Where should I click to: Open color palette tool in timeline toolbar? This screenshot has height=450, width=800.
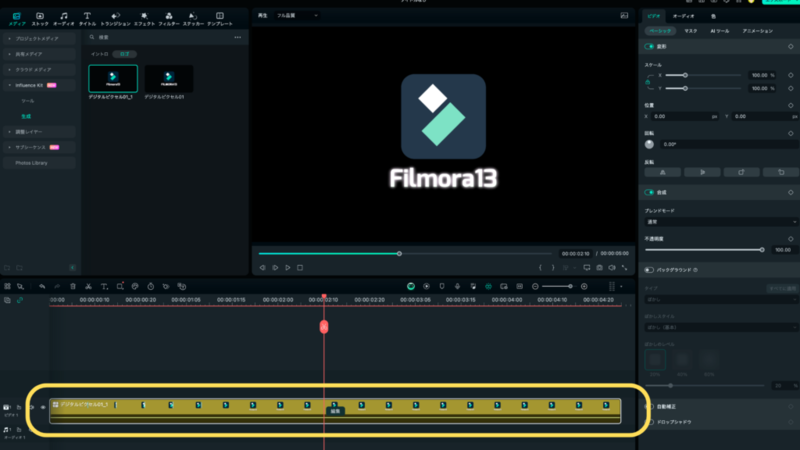pyautogui.click(x=135, y=287)
